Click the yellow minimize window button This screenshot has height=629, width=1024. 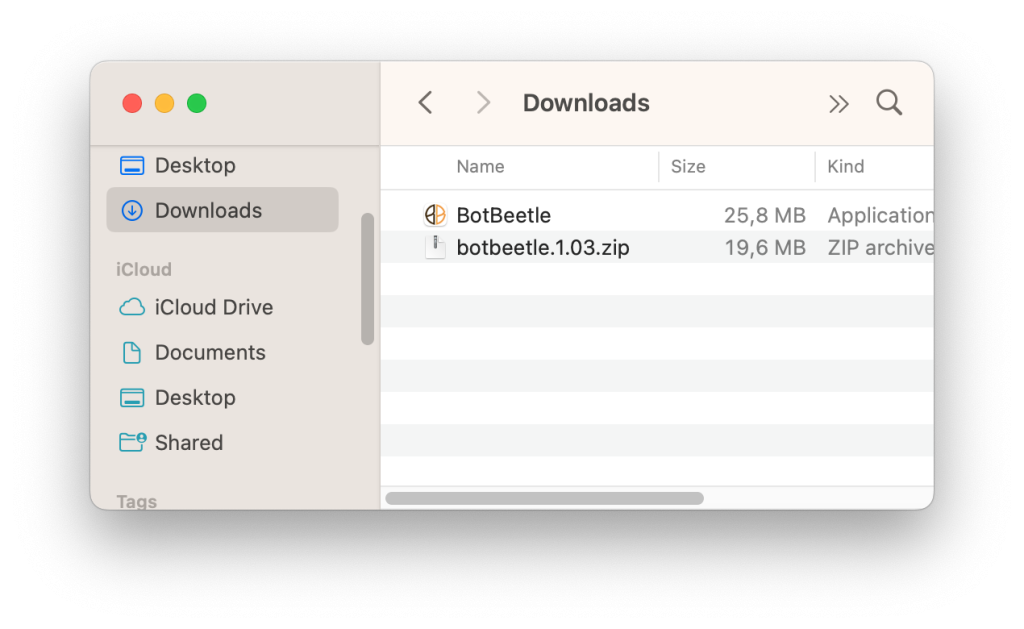165,103
